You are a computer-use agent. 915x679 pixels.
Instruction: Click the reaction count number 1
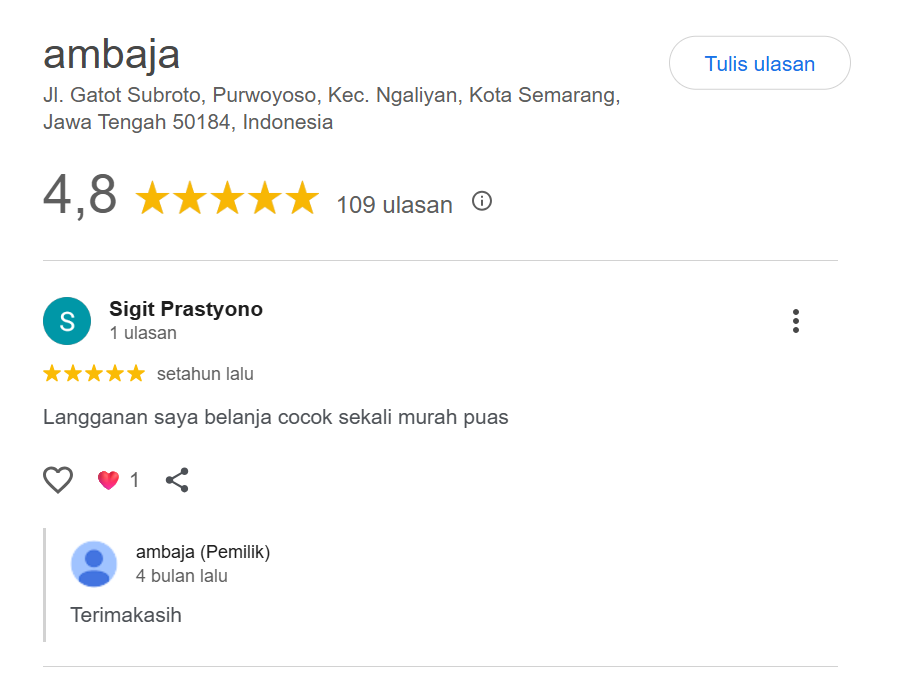tap(135, 480)
